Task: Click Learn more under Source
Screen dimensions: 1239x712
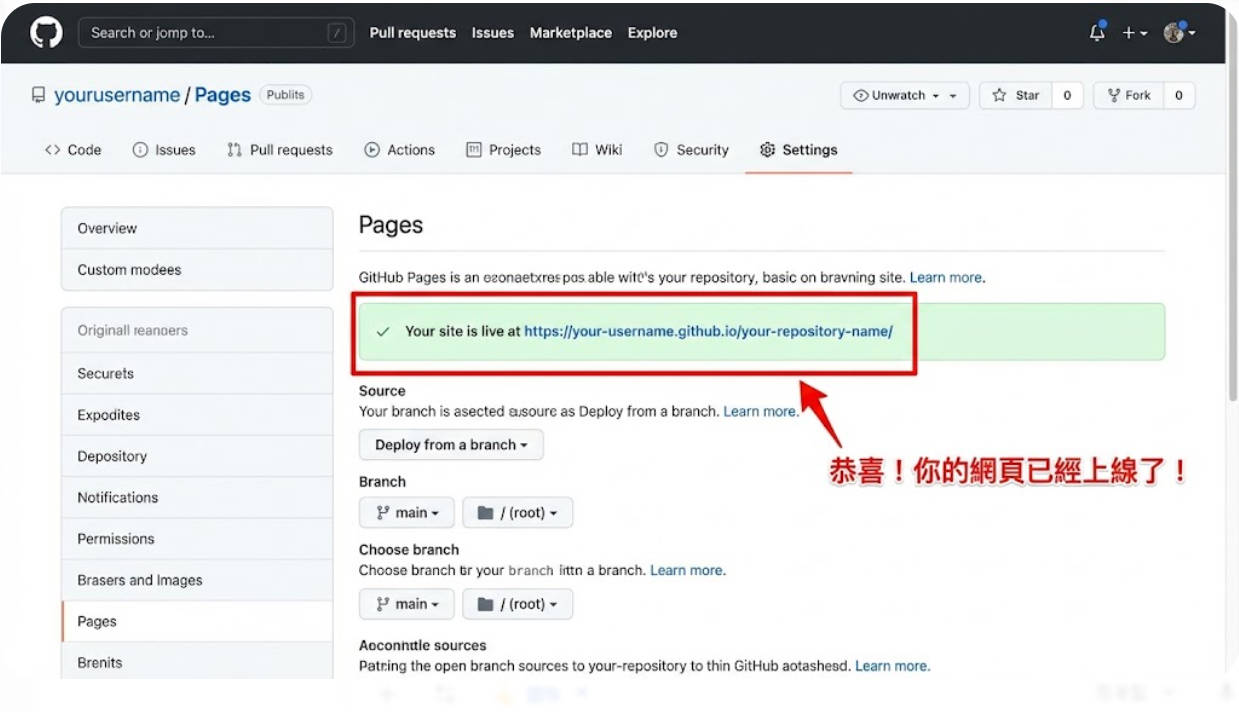Action: (760, 410)
